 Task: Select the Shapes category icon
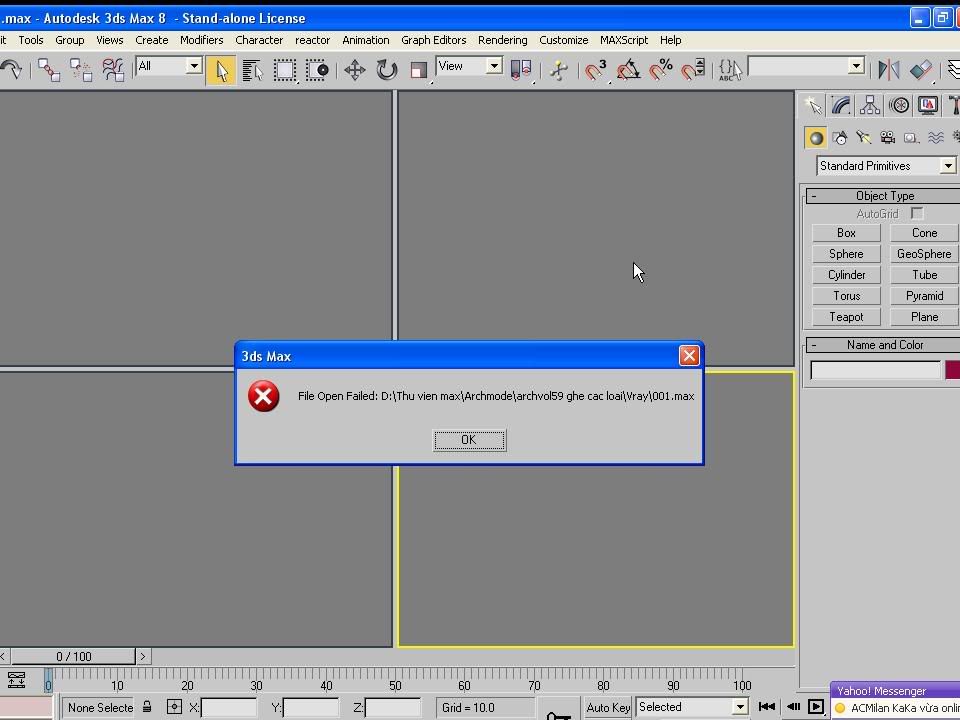tap(839, 138)
